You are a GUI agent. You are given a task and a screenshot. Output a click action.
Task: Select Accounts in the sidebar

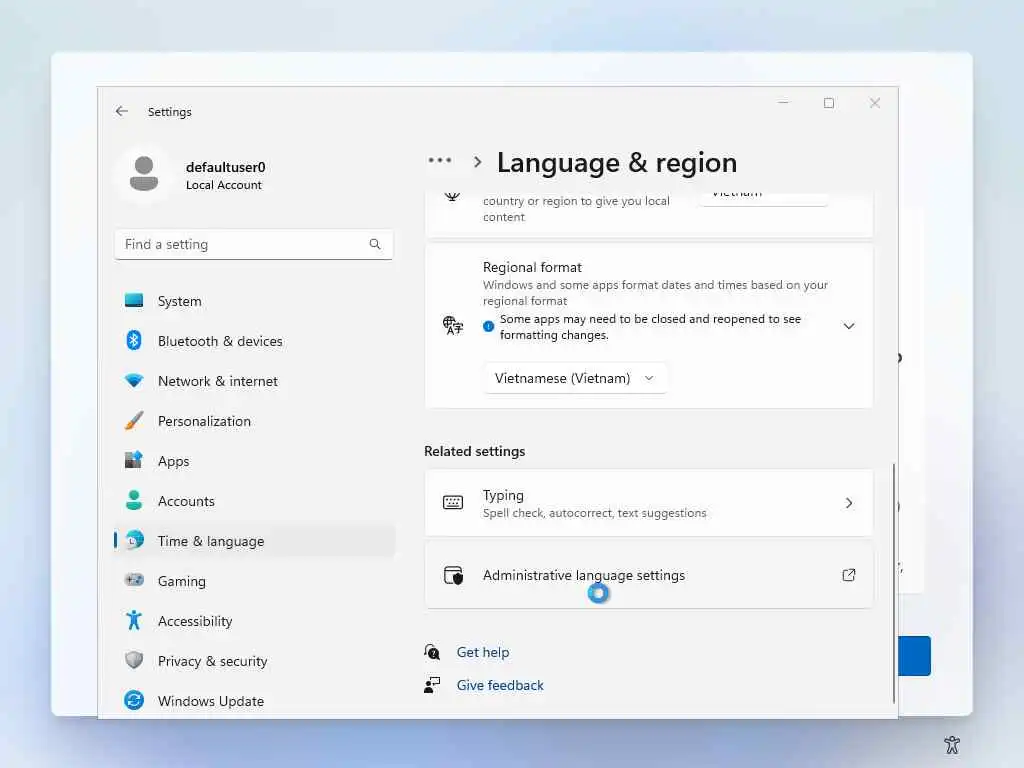coord(255,501)
